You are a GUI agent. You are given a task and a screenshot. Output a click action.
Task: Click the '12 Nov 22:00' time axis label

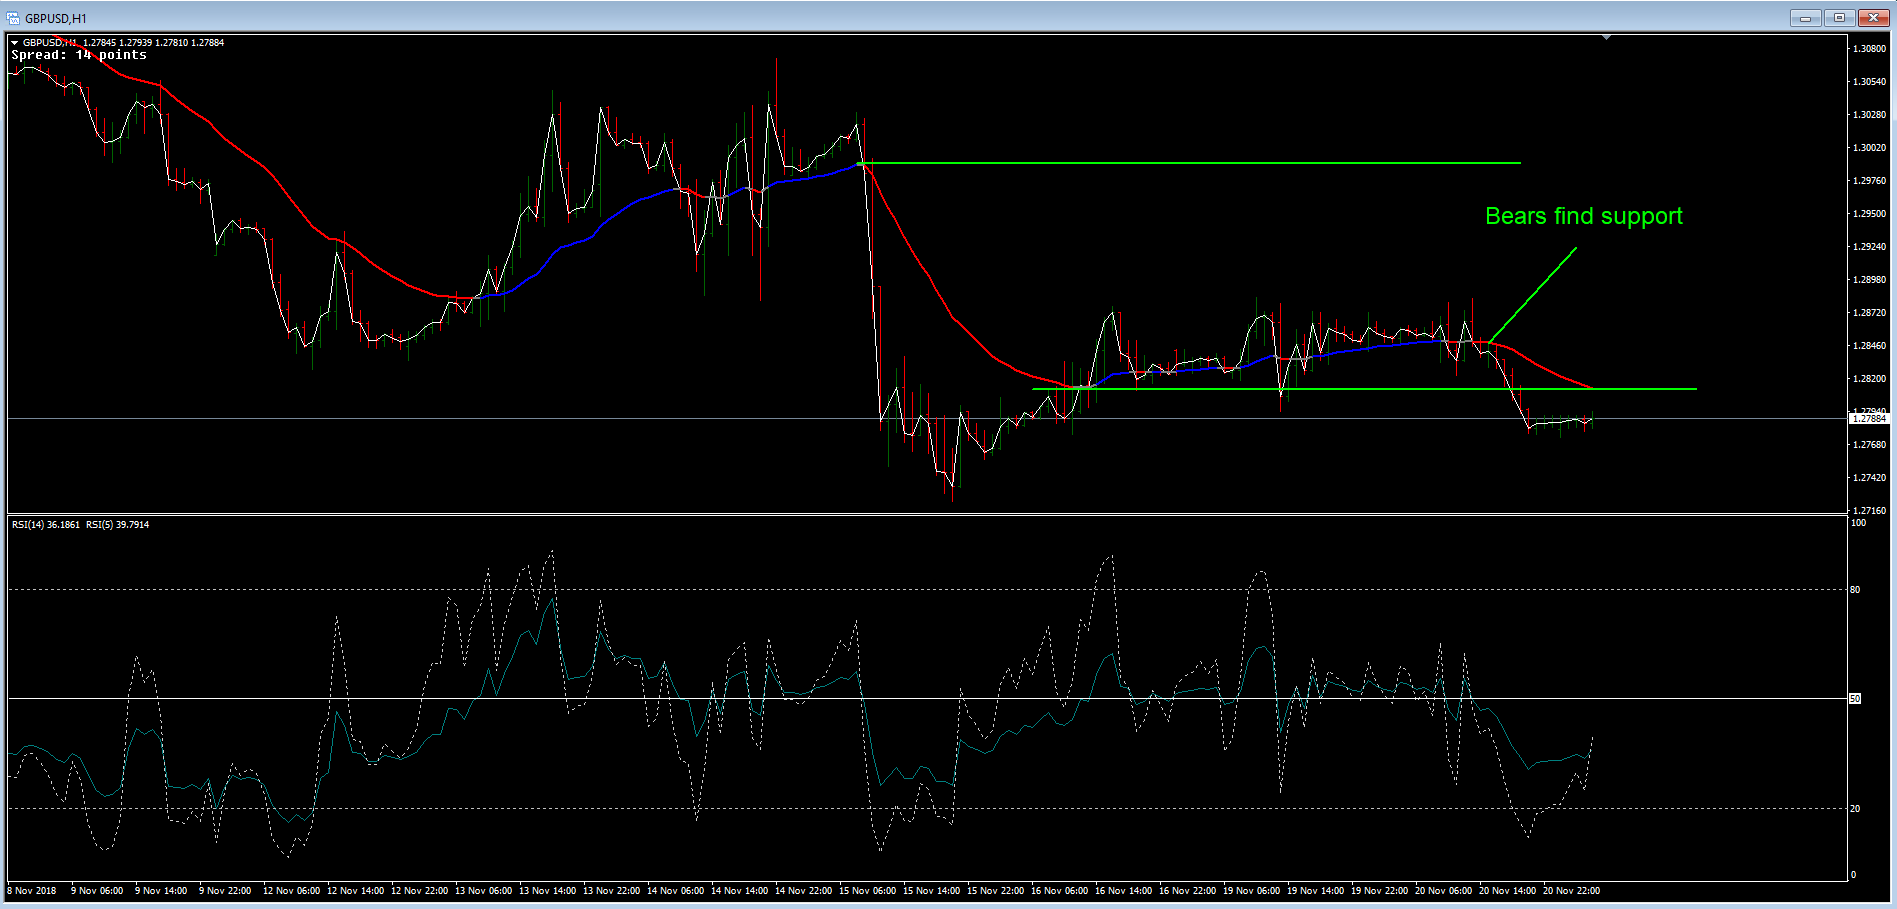tap(419, 890)
